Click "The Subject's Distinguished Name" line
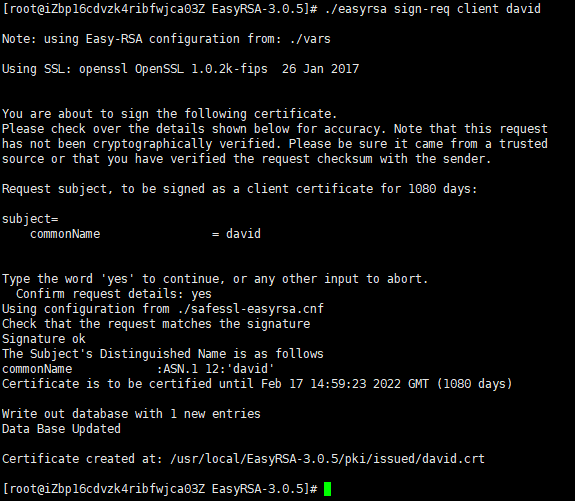The width and height of the screenshot is (575, 501). coord(163,354)
